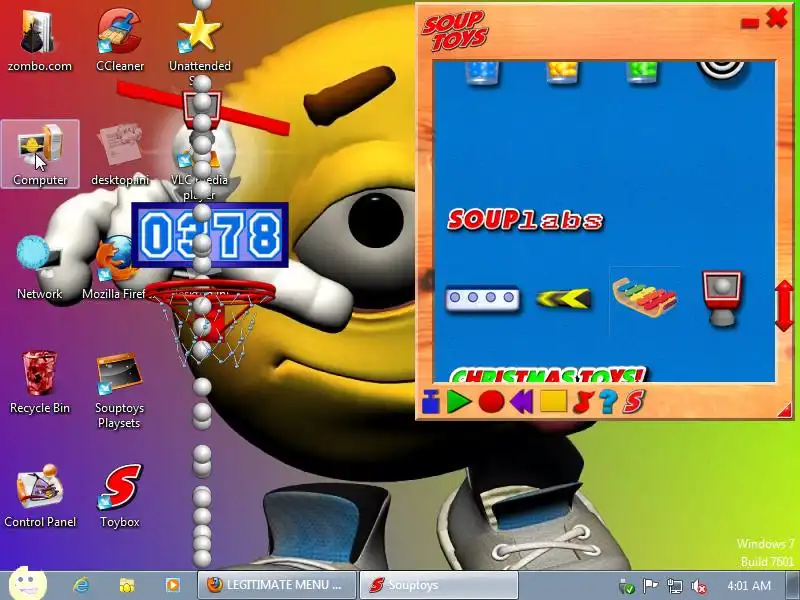The height and width of the screenshot is (600, 800).
Task: Click the green play button in Souptoys
Action: 458,402
